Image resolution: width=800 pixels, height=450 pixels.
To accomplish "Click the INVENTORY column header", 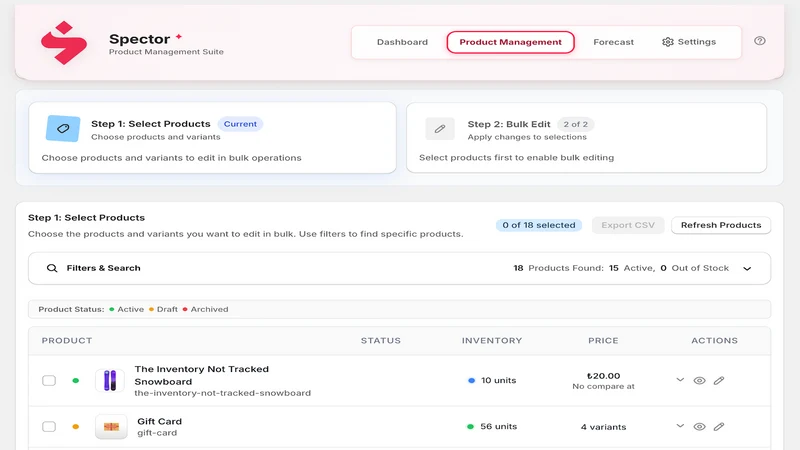I will click(492, 340).
